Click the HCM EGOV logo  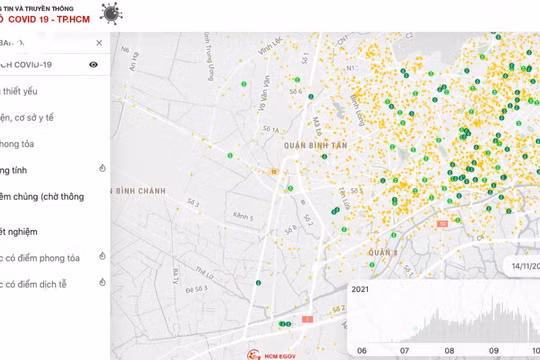(271, 355)
